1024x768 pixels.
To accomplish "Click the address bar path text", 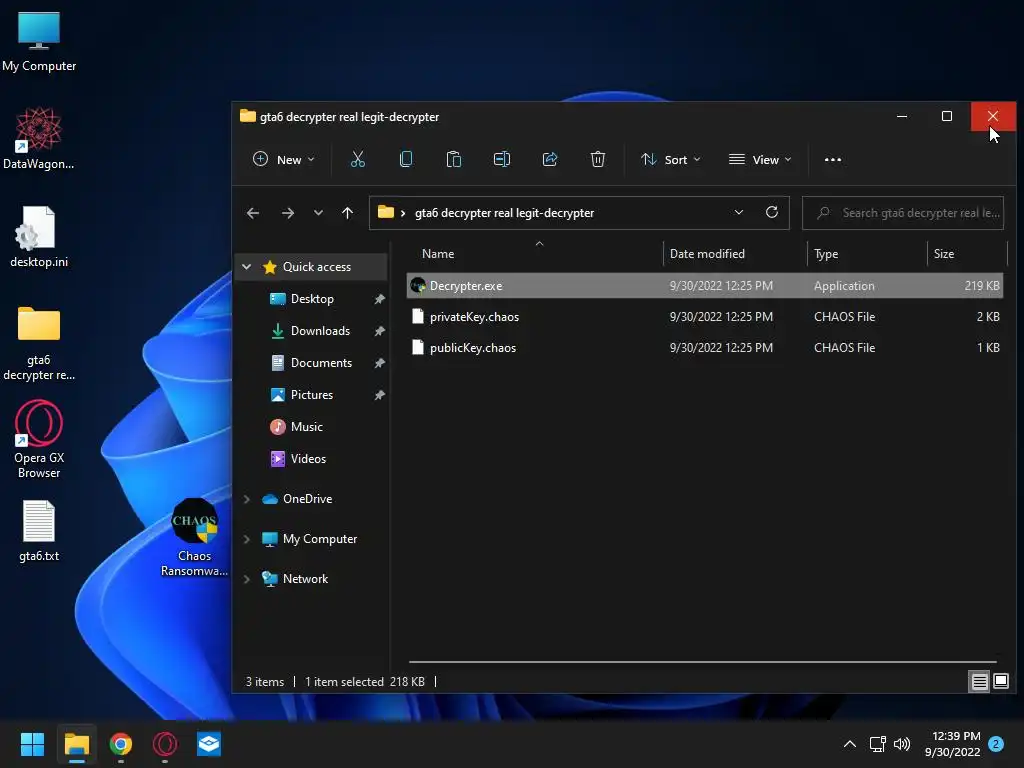I will [504, 213].
